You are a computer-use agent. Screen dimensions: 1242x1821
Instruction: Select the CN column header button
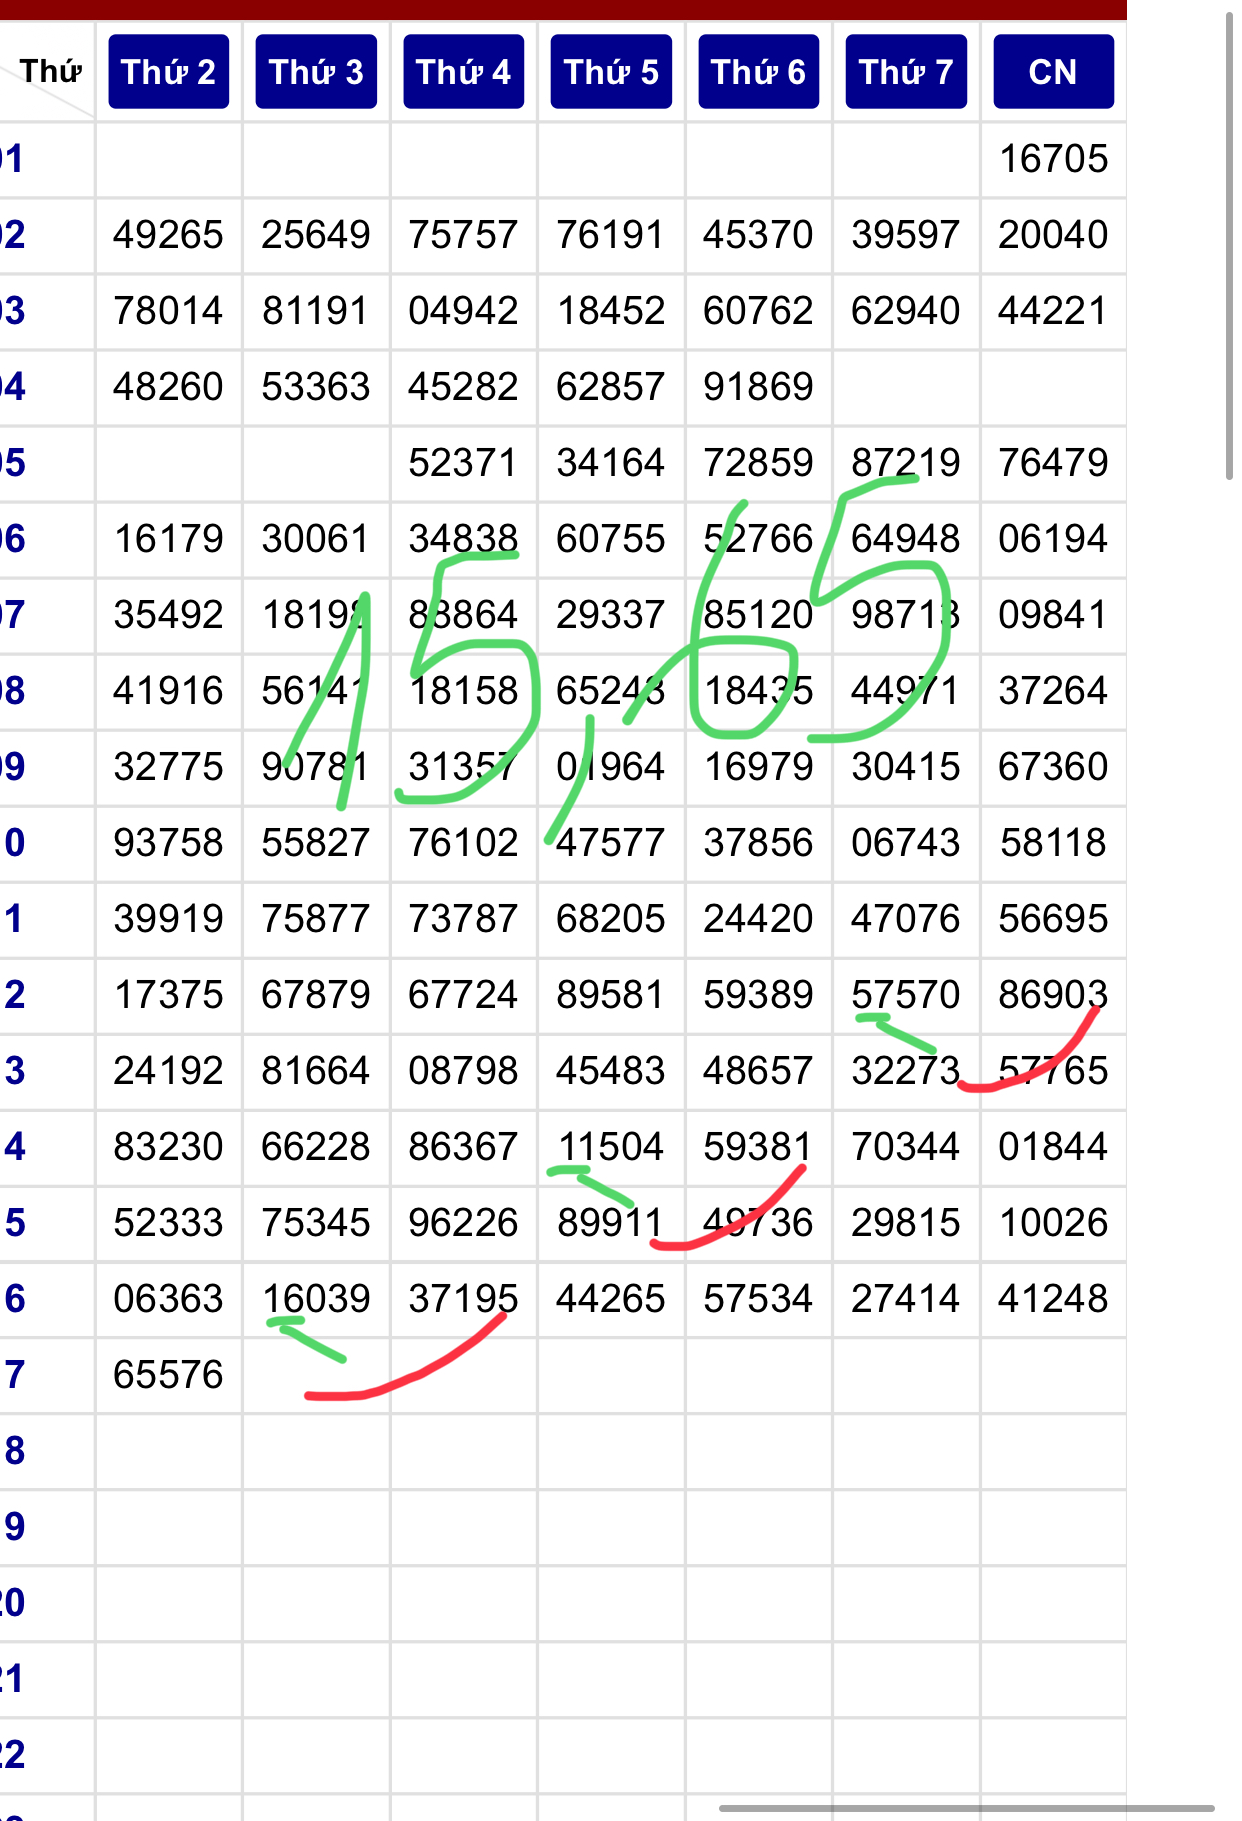1053,72
